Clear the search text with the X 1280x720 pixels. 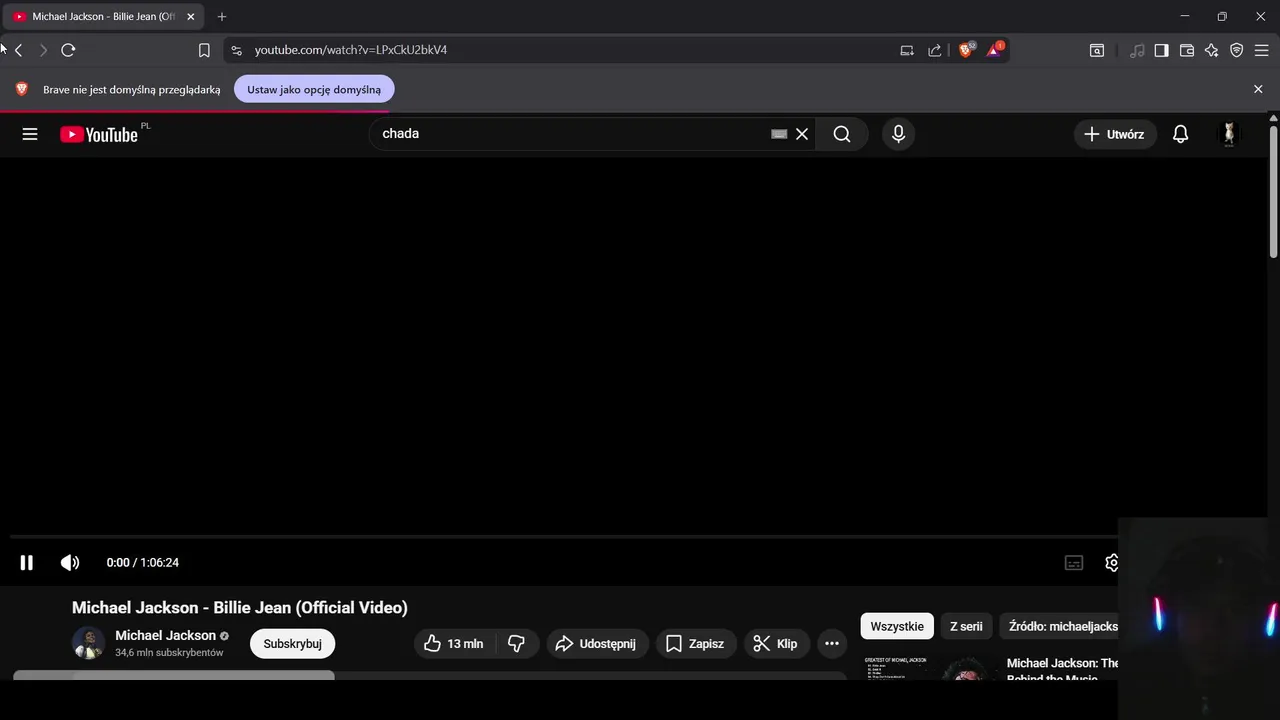click(x=802, y=134)
